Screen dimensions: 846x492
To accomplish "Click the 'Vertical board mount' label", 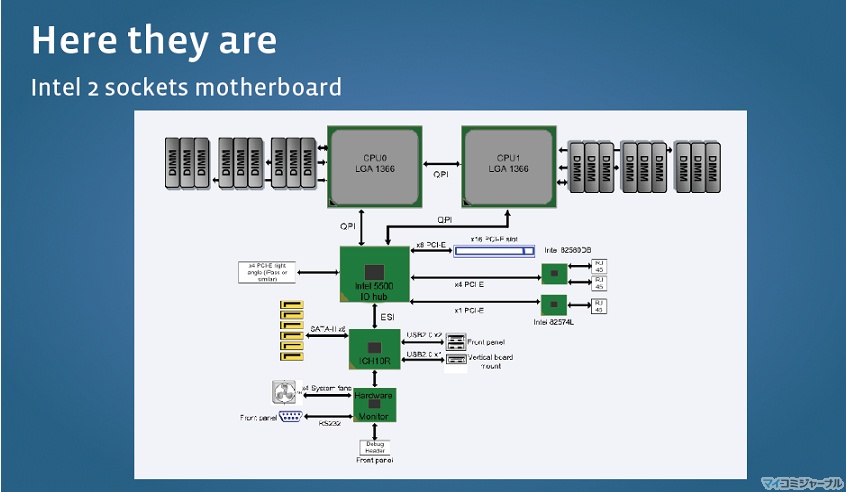I will [x=490, y=361].
